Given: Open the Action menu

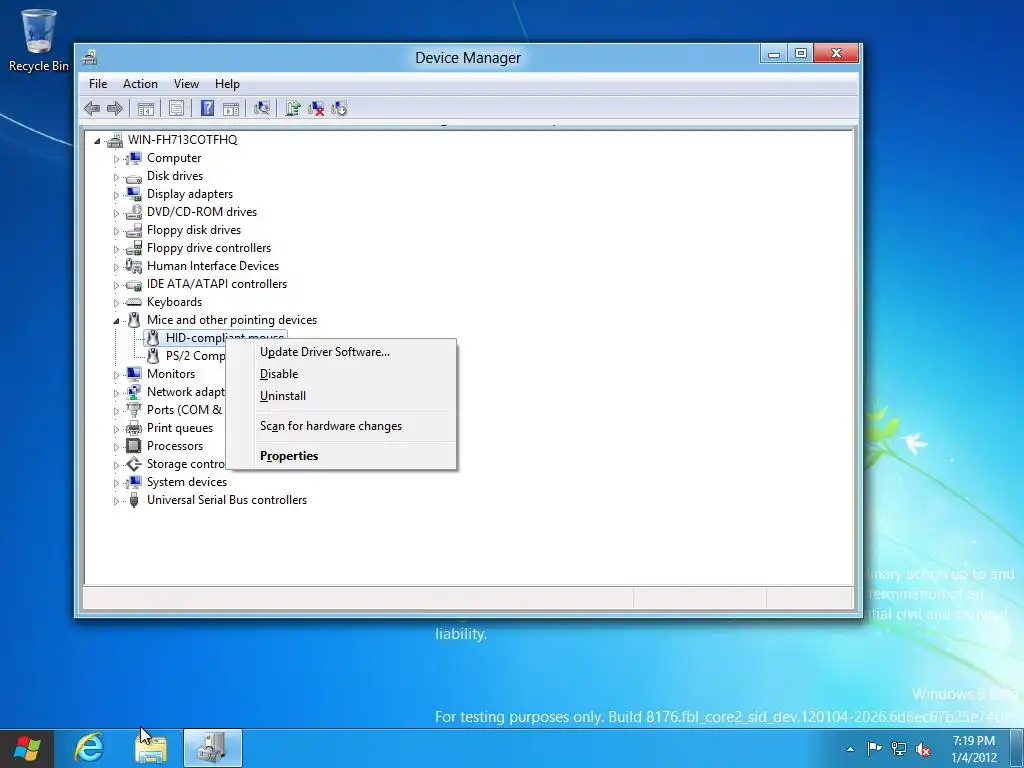Looking at the screenshot, I should pyautogui.click(x=140, y=84).
